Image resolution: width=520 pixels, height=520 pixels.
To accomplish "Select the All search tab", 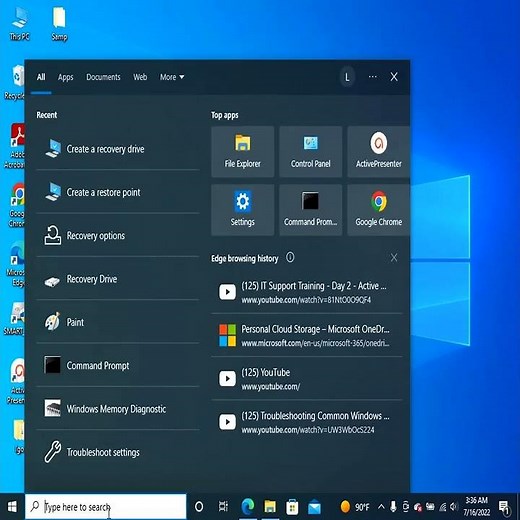I will 41,77.
